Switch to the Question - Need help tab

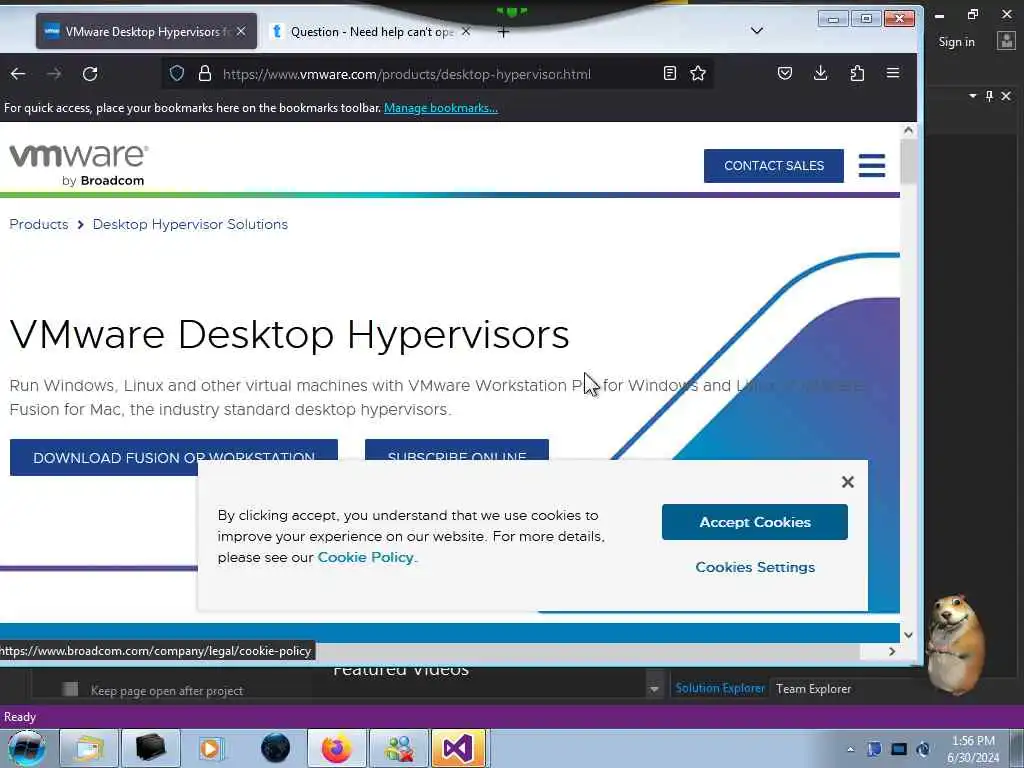[370, 31]
